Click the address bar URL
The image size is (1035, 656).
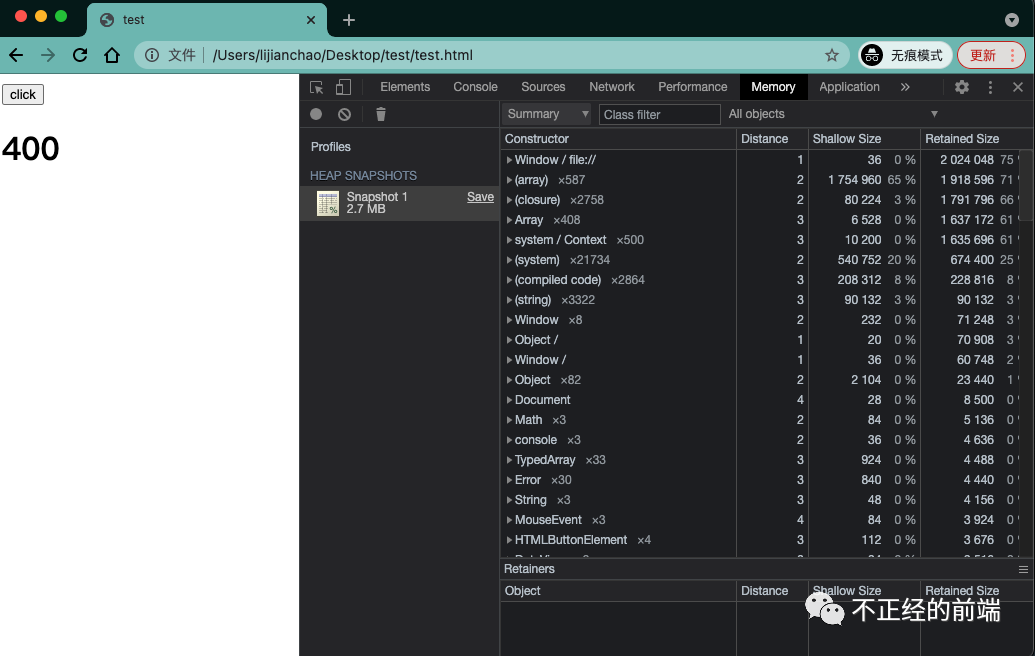coord(343,55)
